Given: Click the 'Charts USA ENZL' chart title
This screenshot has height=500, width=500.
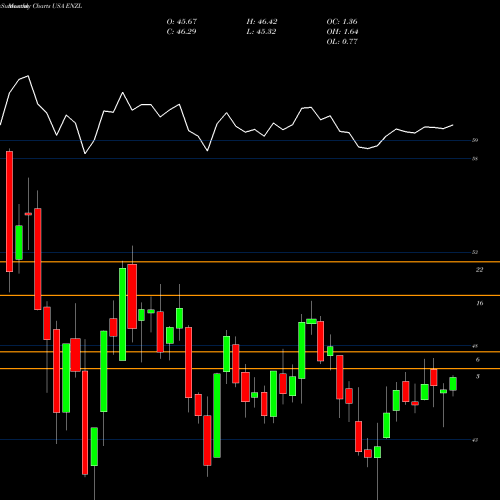Looking at the screenshot, I should [x=57, y=6].
